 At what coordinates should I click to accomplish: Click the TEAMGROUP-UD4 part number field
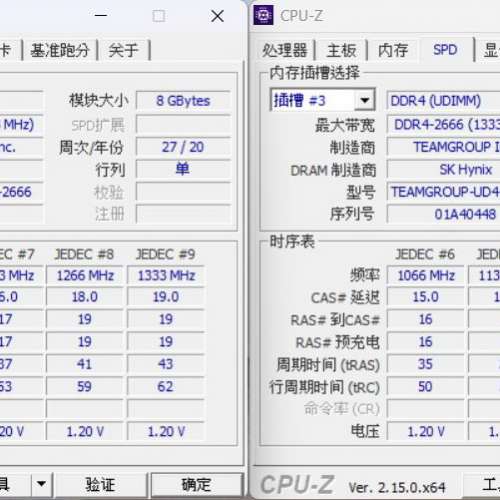pos(443,192)
